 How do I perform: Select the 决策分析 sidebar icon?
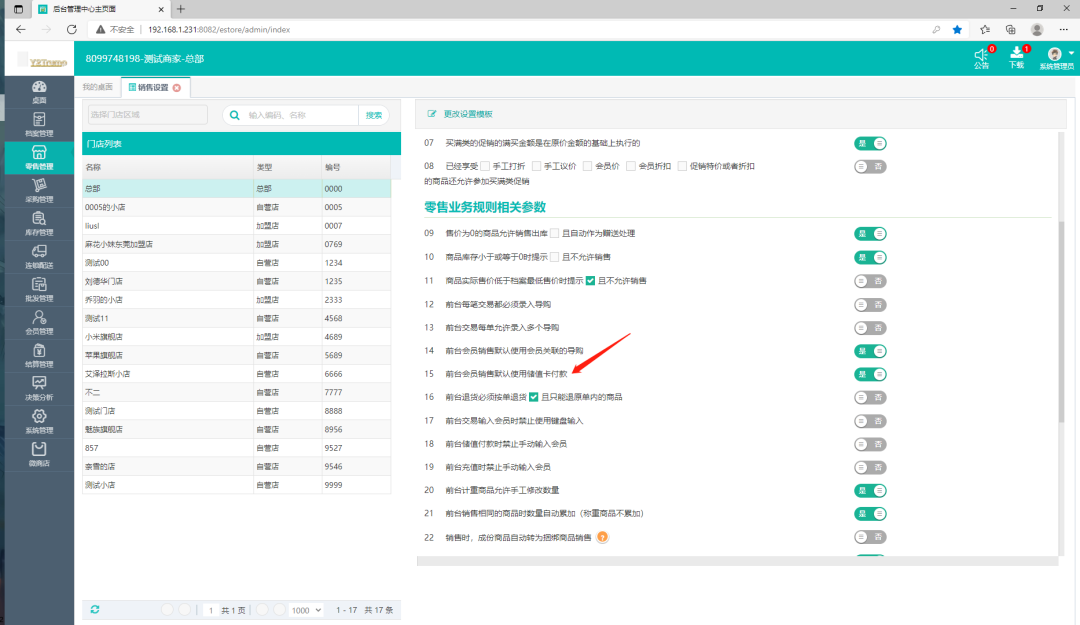tap(39, 389)
